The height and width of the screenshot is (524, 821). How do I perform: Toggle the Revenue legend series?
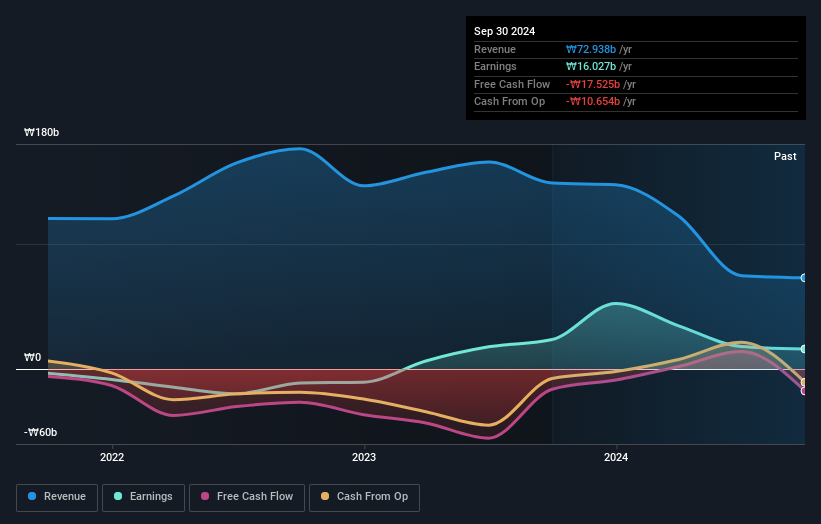click(57, 497)
